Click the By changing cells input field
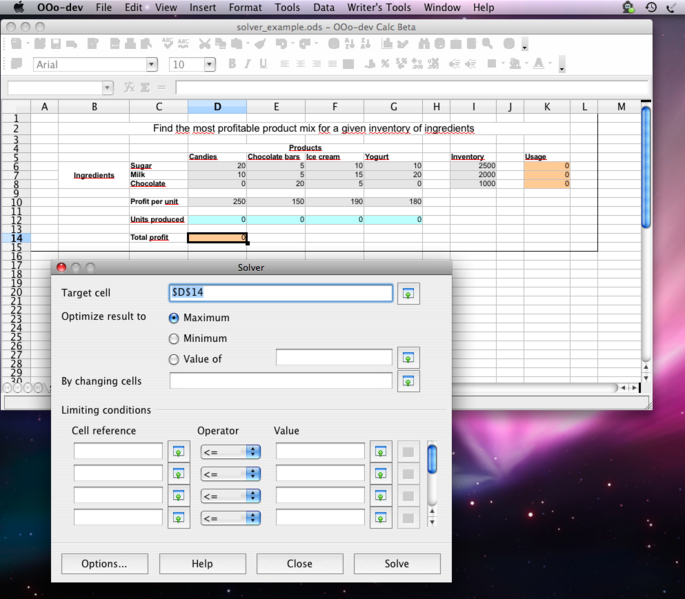This screenshot has width=685, height=599. tap(281, 381)
